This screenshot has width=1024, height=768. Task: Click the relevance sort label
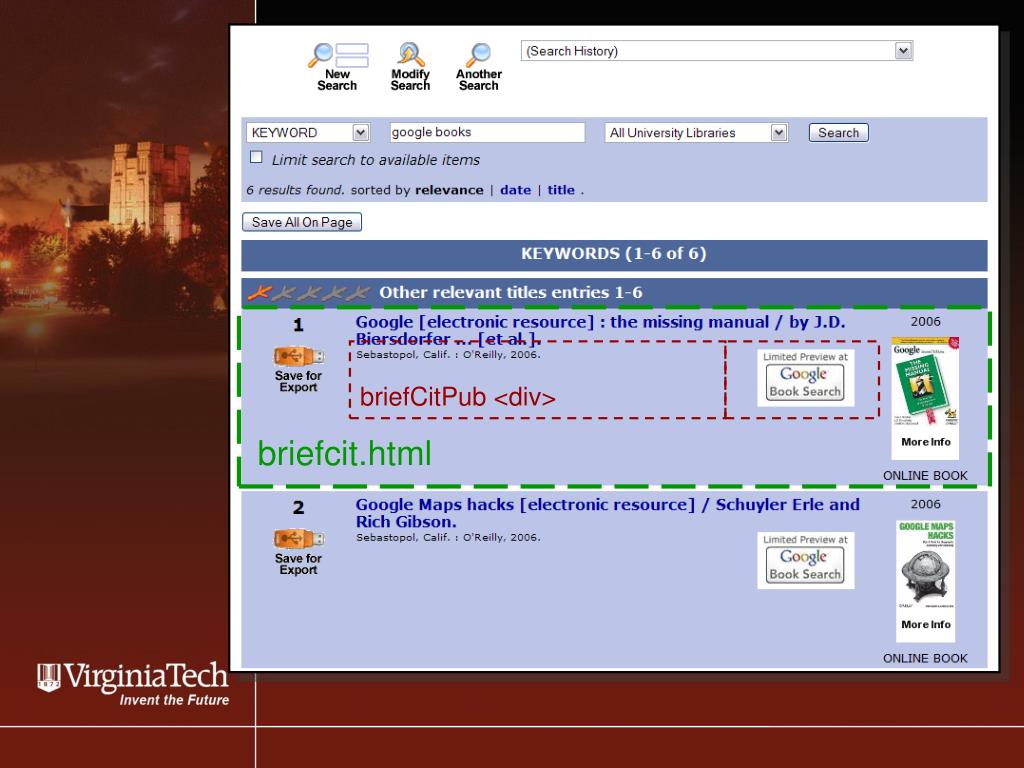point(449,190)
